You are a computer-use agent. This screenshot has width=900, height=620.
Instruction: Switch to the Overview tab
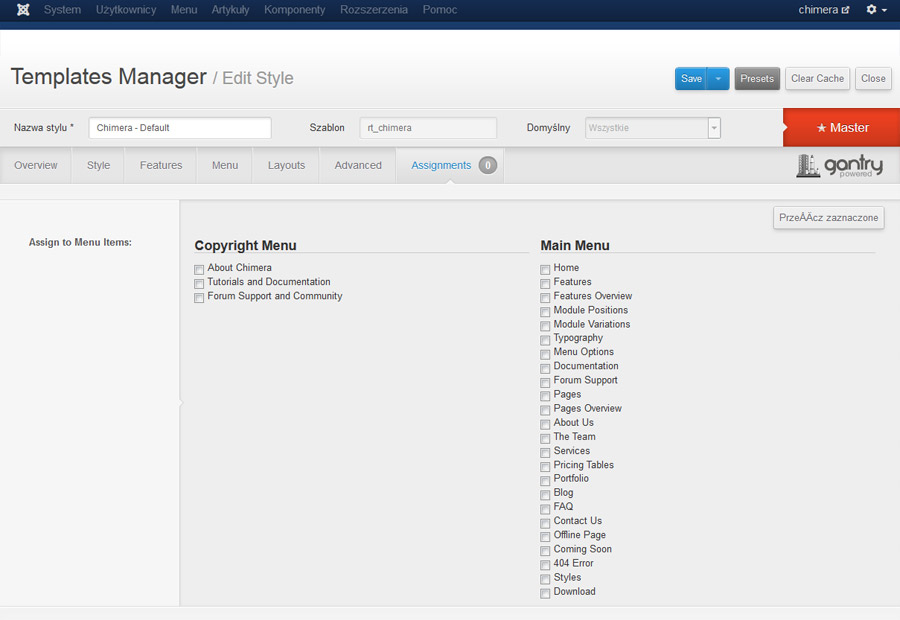tap(36, 165)
